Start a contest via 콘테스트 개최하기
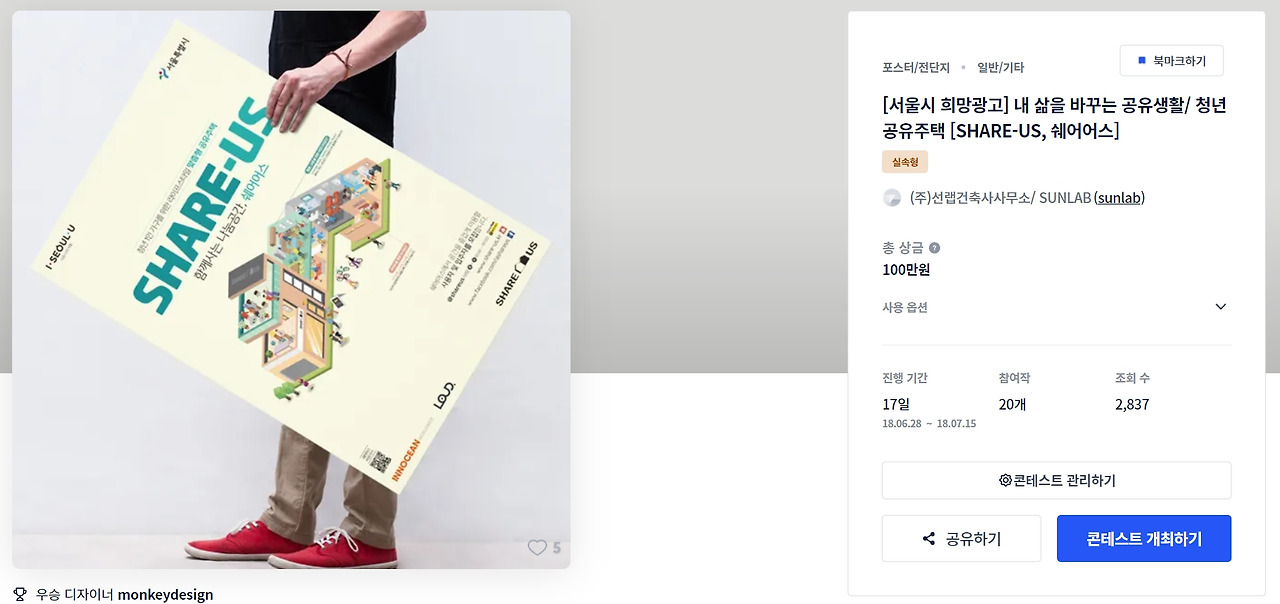This screenshot has width=1280, height=604. (1144, 539)
